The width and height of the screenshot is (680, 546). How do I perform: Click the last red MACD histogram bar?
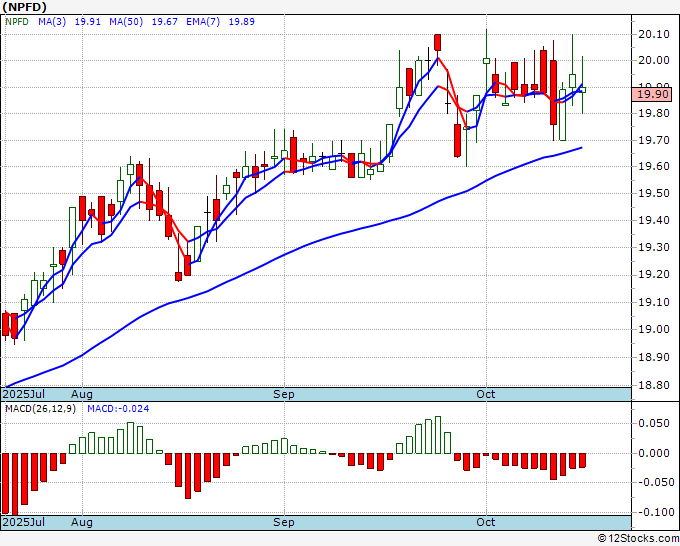pyautogui.click(x=582, y=460)
